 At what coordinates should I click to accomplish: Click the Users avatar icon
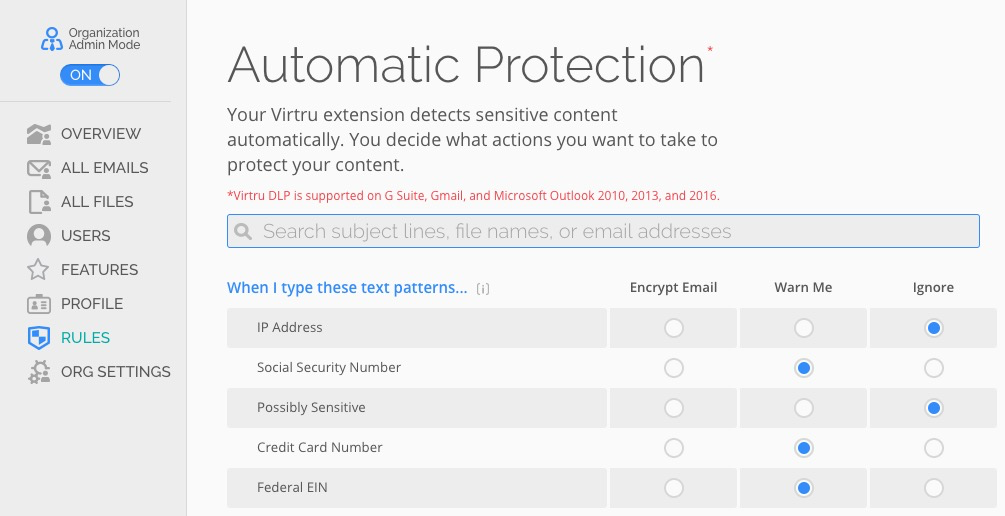39,236
